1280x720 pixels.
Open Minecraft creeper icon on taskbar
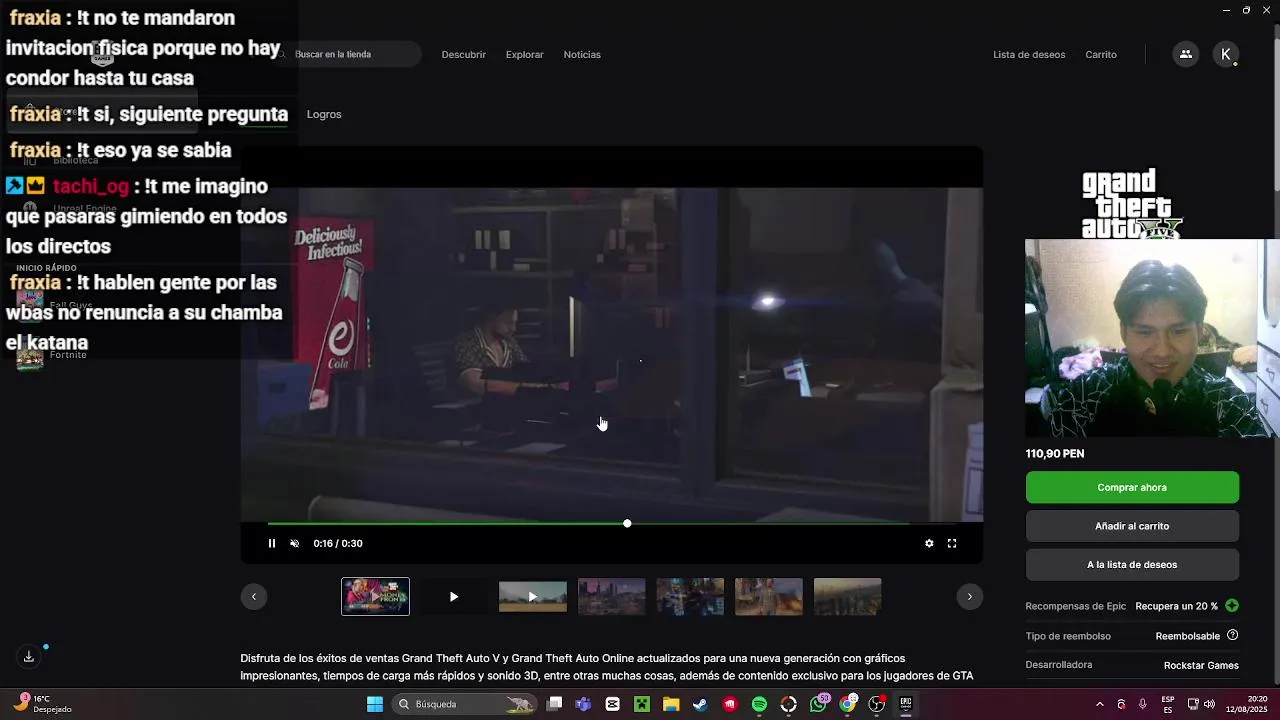(x=642, y=704)
